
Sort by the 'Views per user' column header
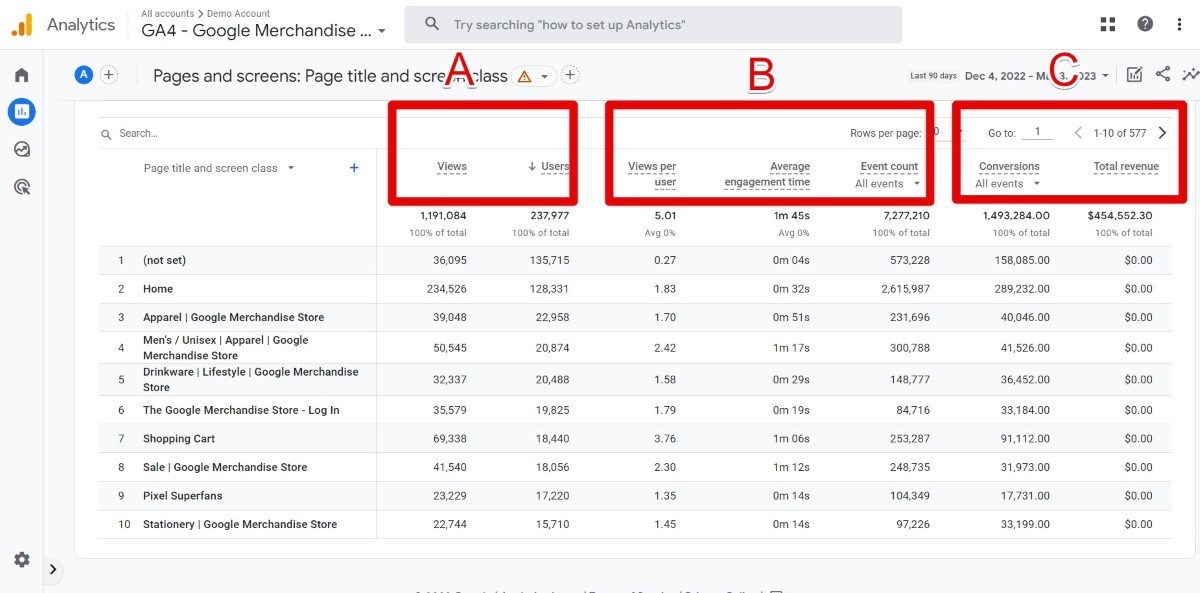[652, 174]
